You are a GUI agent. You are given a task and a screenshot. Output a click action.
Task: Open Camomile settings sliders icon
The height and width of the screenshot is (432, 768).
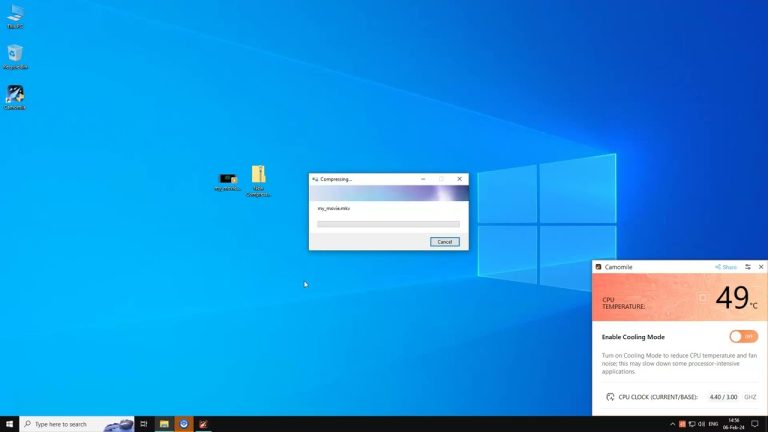(747, 267)
